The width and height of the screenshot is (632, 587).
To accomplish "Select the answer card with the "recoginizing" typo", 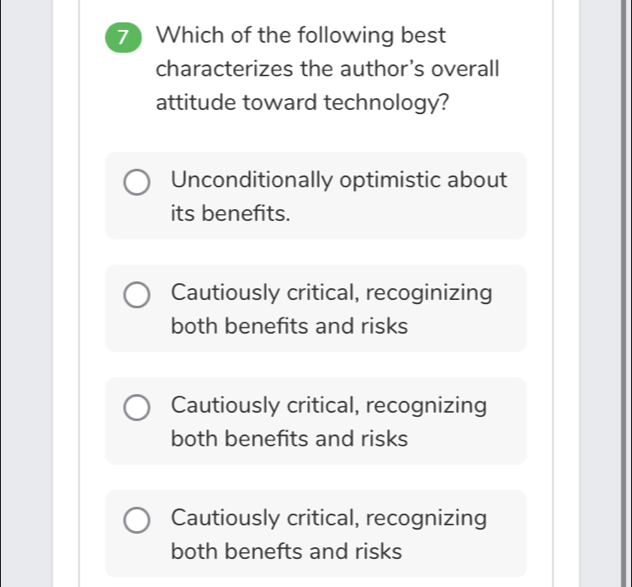I will tap(316, 308).
